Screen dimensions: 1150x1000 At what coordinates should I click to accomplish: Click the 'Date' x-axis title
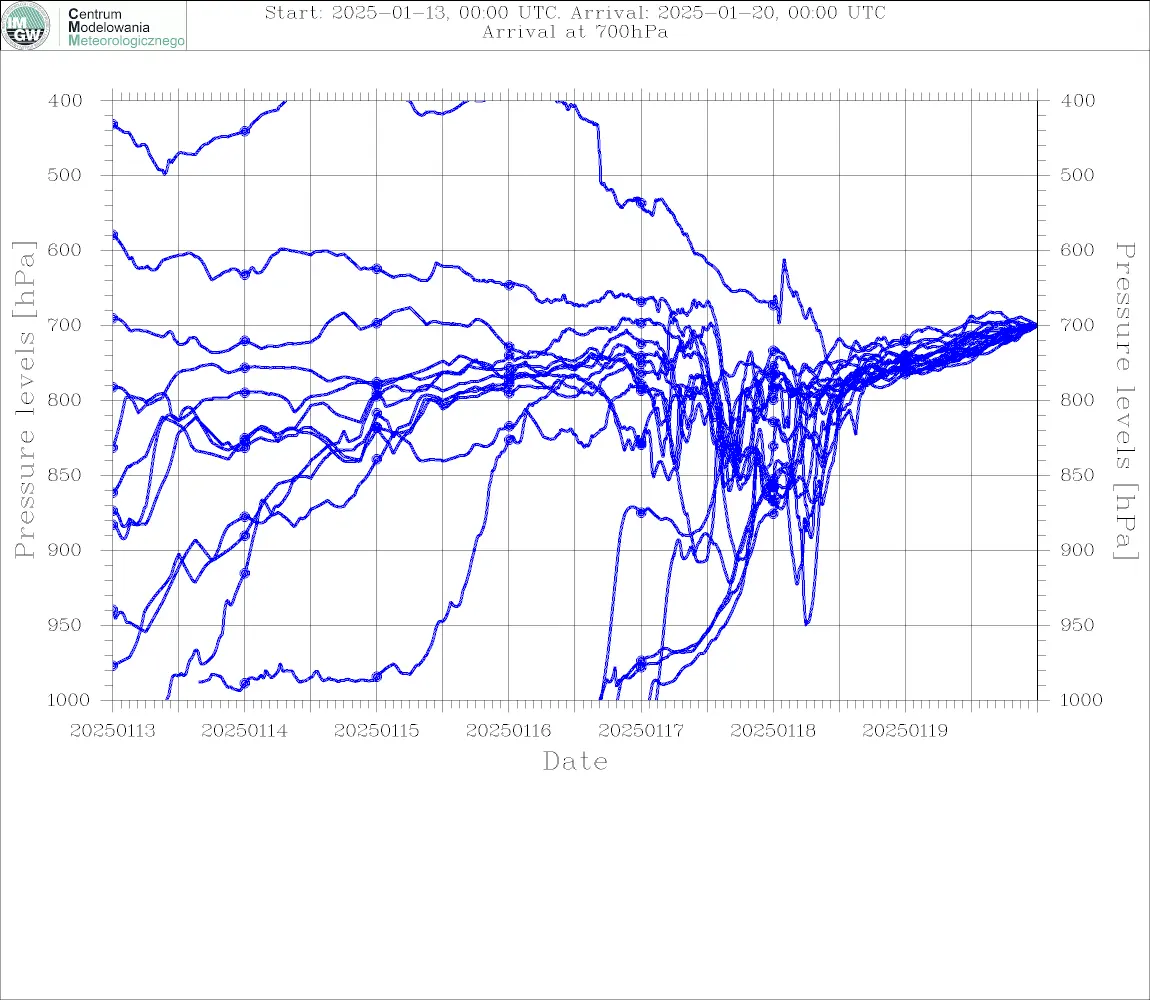(575, 762)
